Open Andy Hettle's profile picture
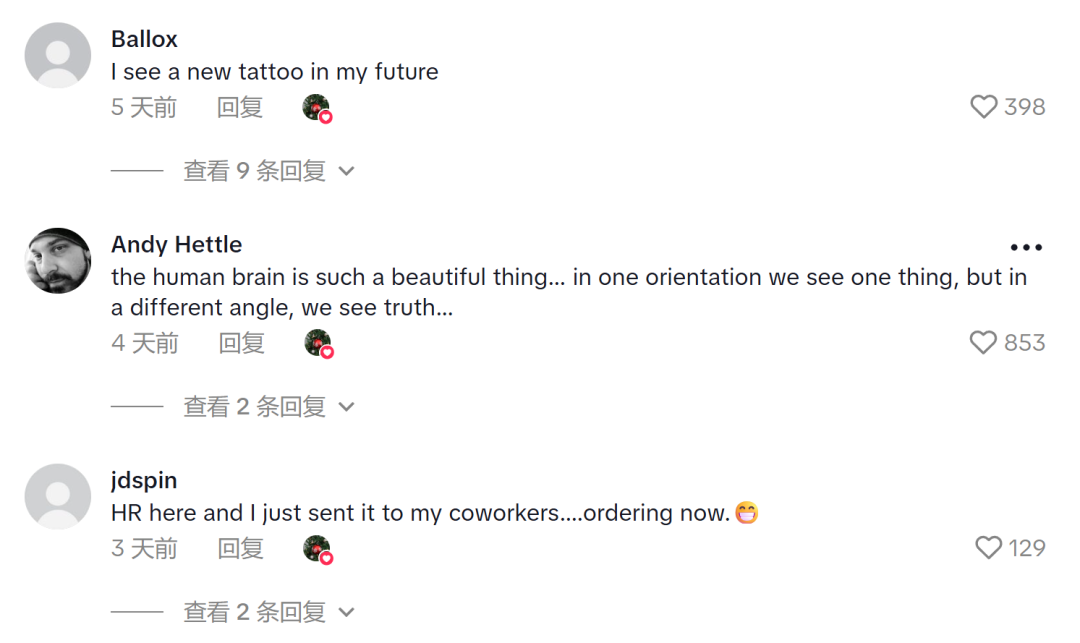 tap(57, 261)
